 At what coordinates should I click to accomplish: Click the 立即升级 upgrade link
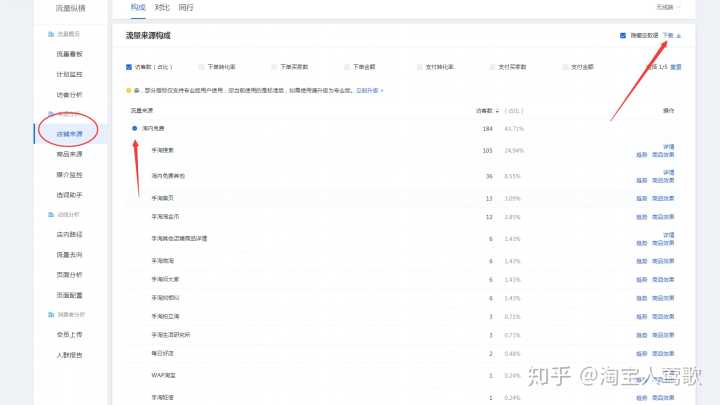tap(367, 91)
